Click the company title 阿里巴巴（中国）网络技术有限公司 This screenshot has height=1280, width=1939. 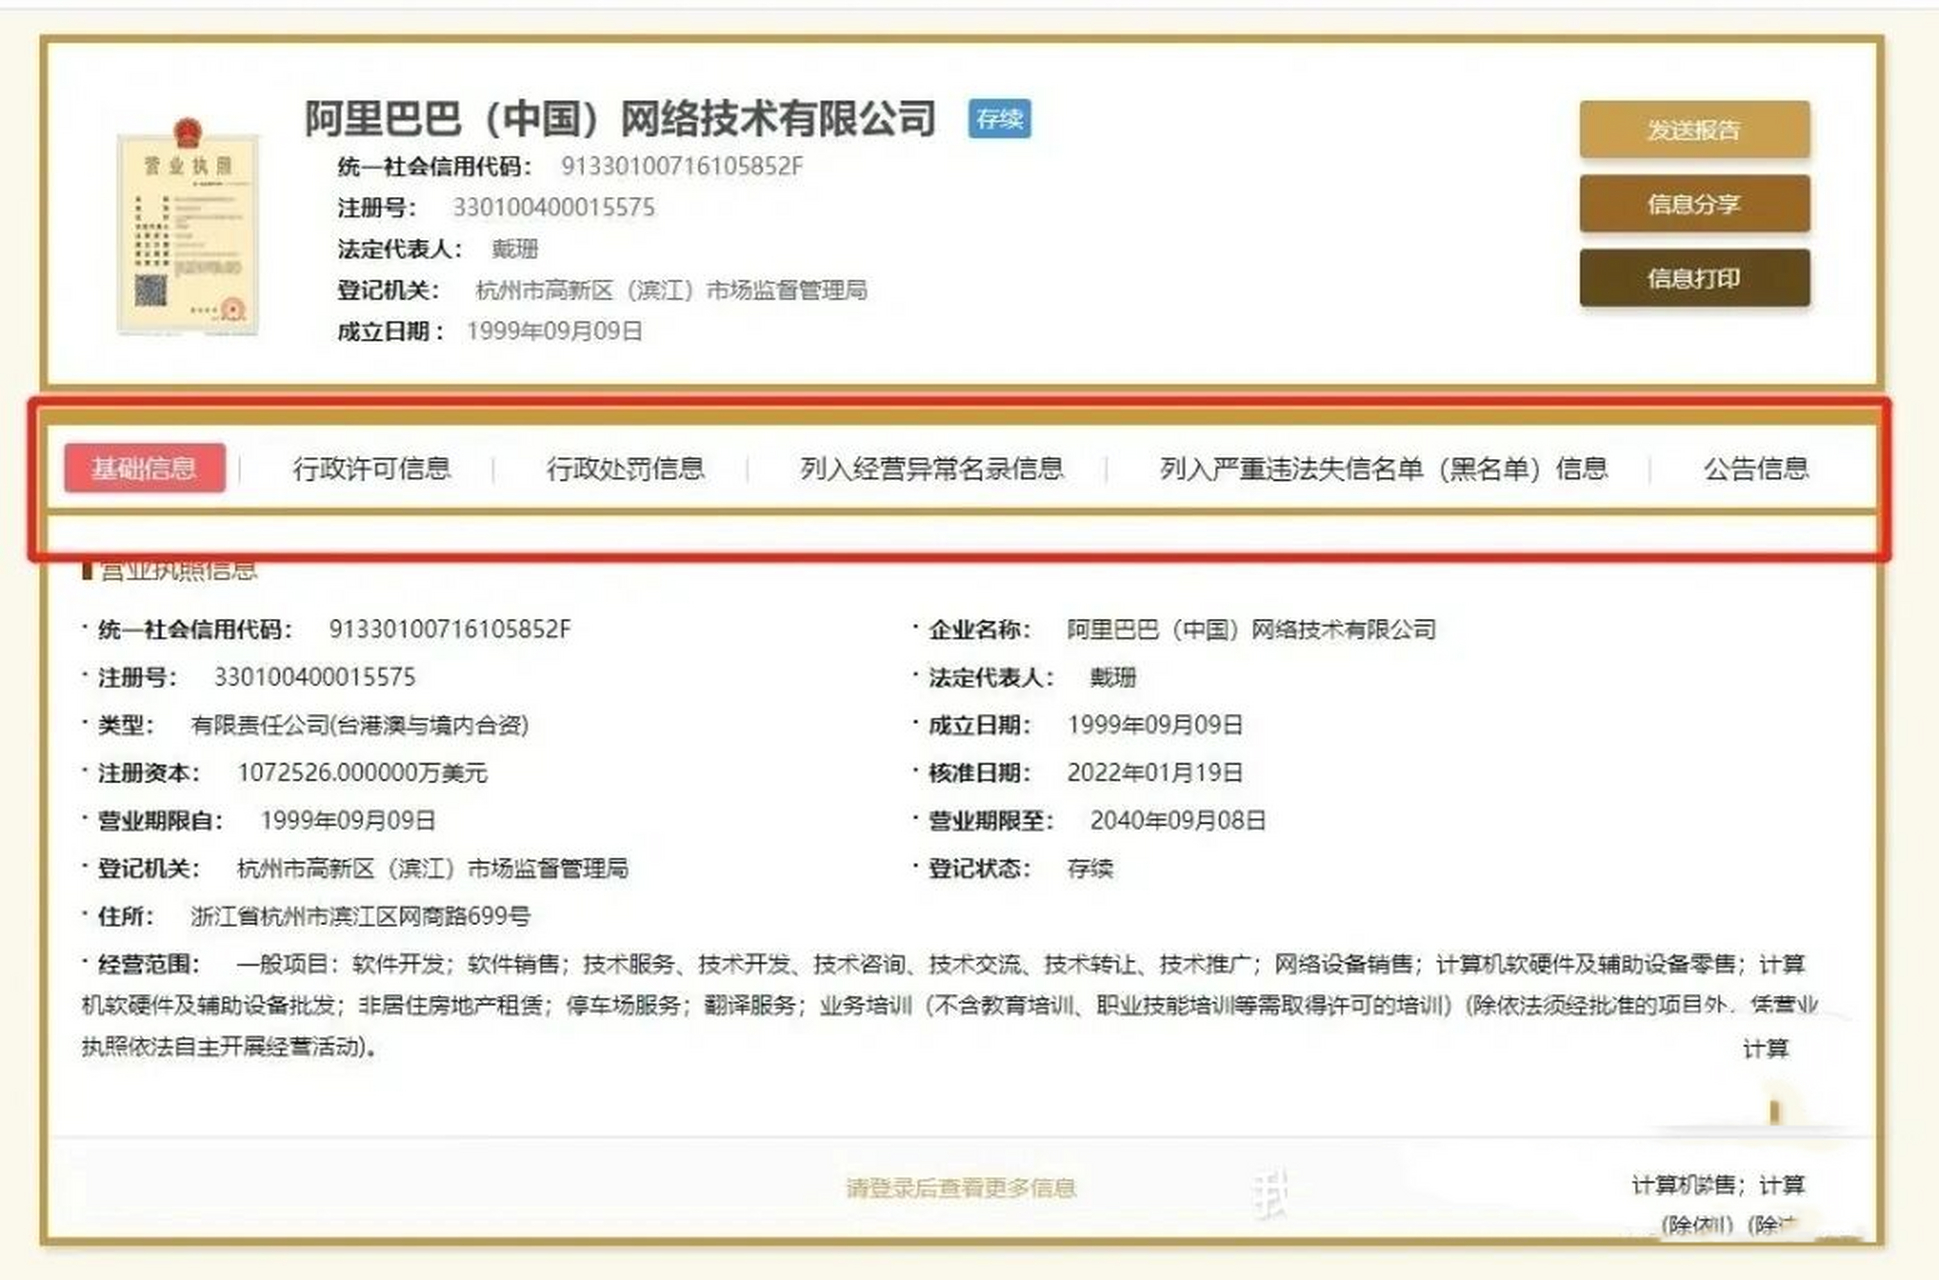(620, 119)
